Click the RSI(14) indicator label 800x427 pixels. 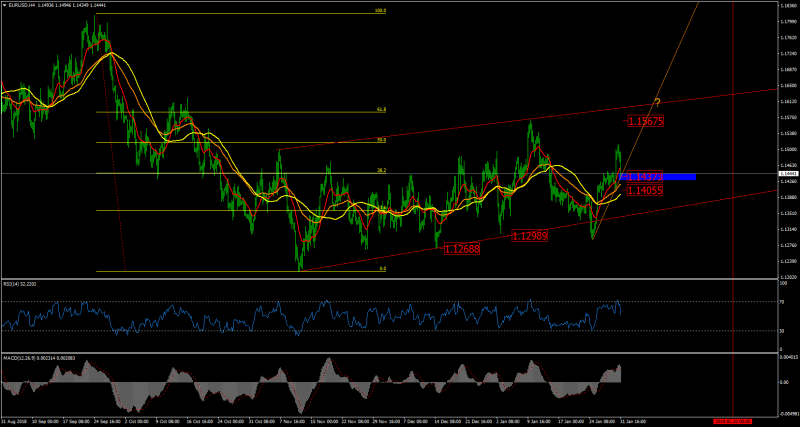tap(21, 282)
